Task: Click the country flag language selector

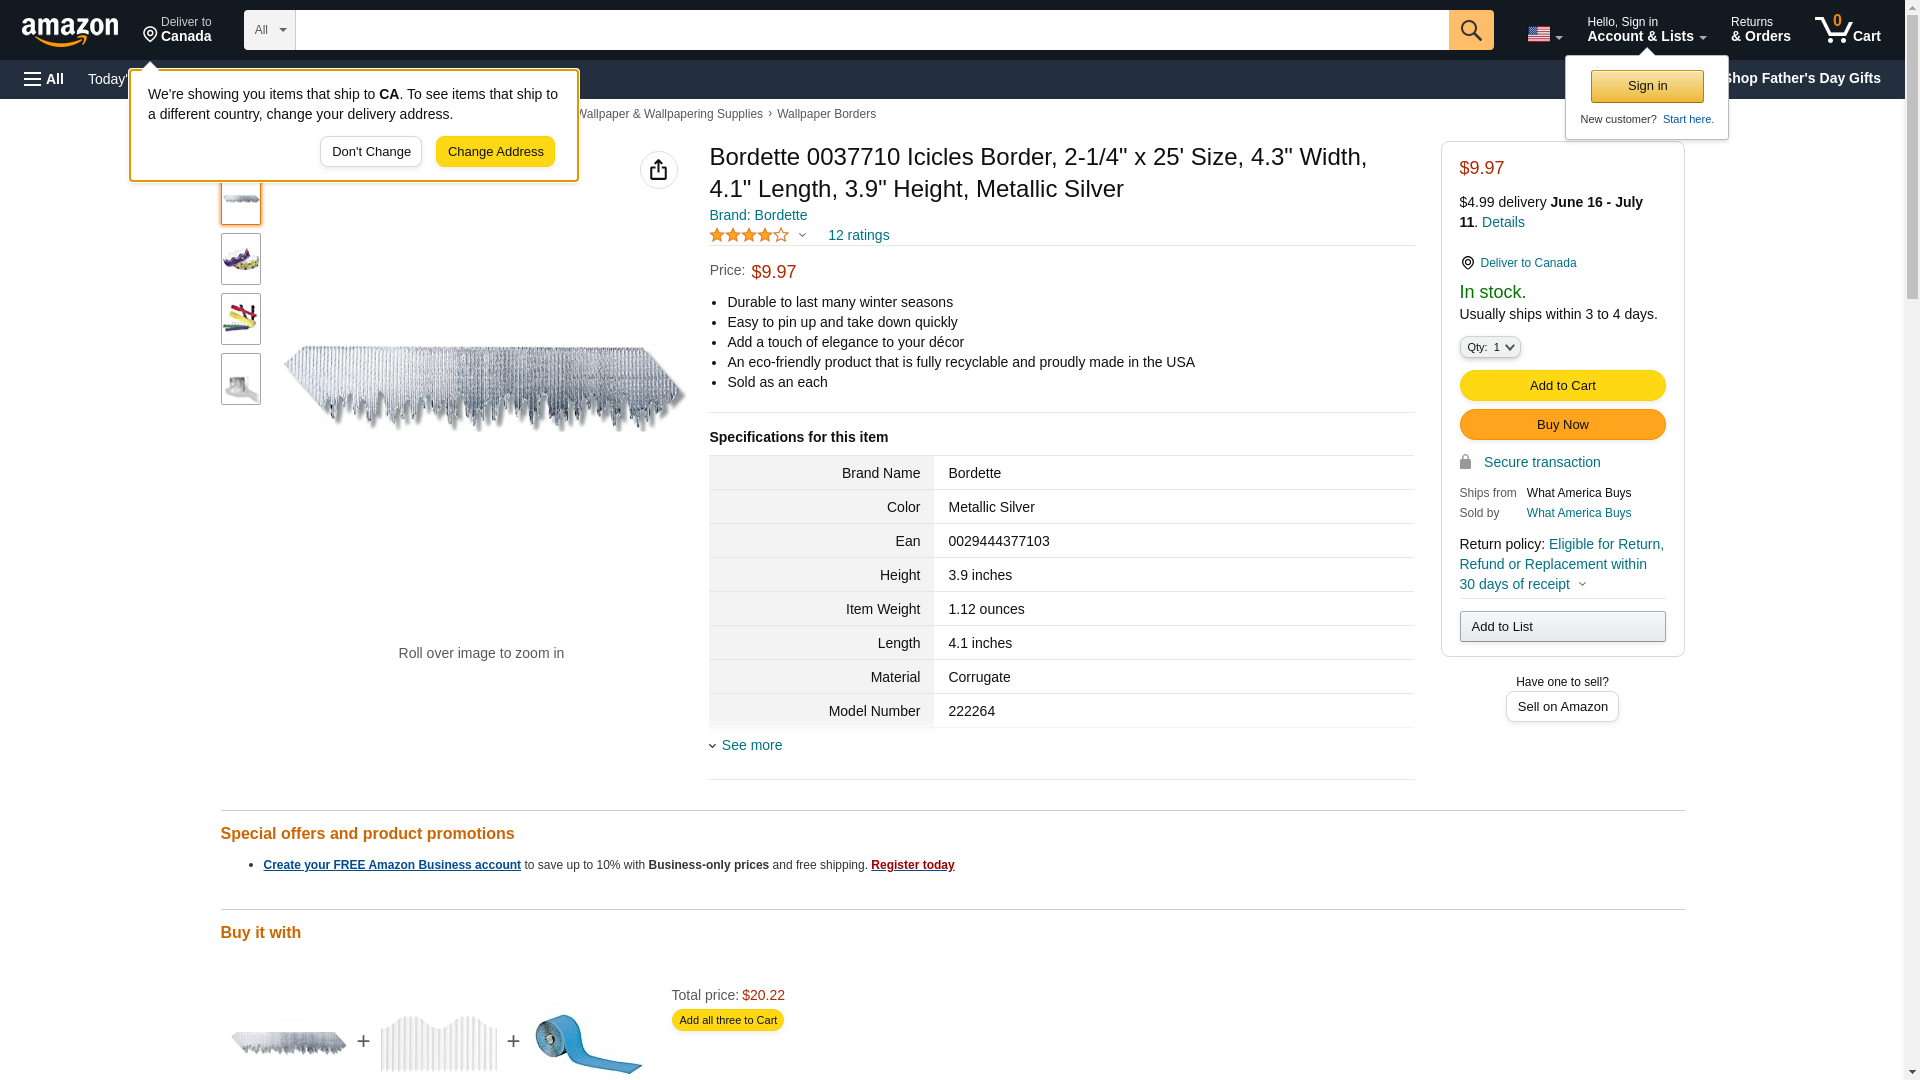Action: tap(1543, 34)
